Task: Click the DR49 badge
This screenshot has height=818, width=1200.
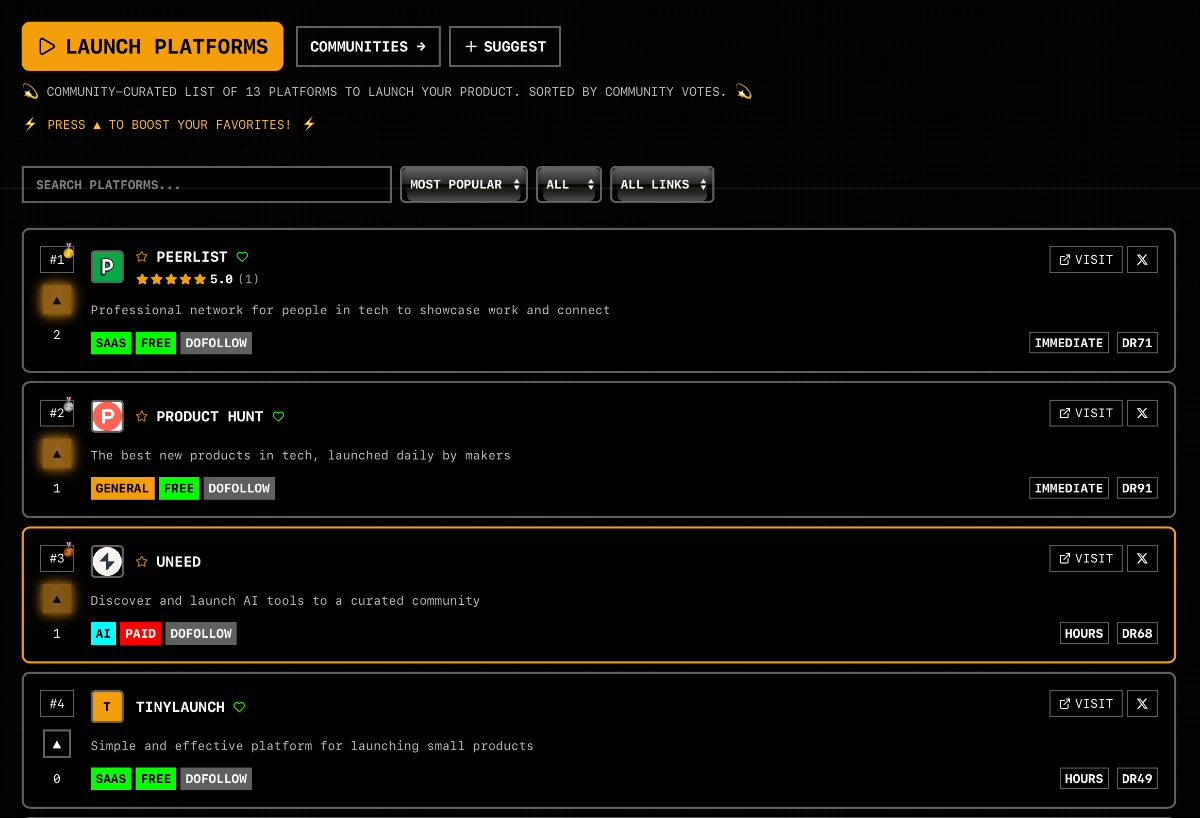Action: click(x=1137, y=778)
